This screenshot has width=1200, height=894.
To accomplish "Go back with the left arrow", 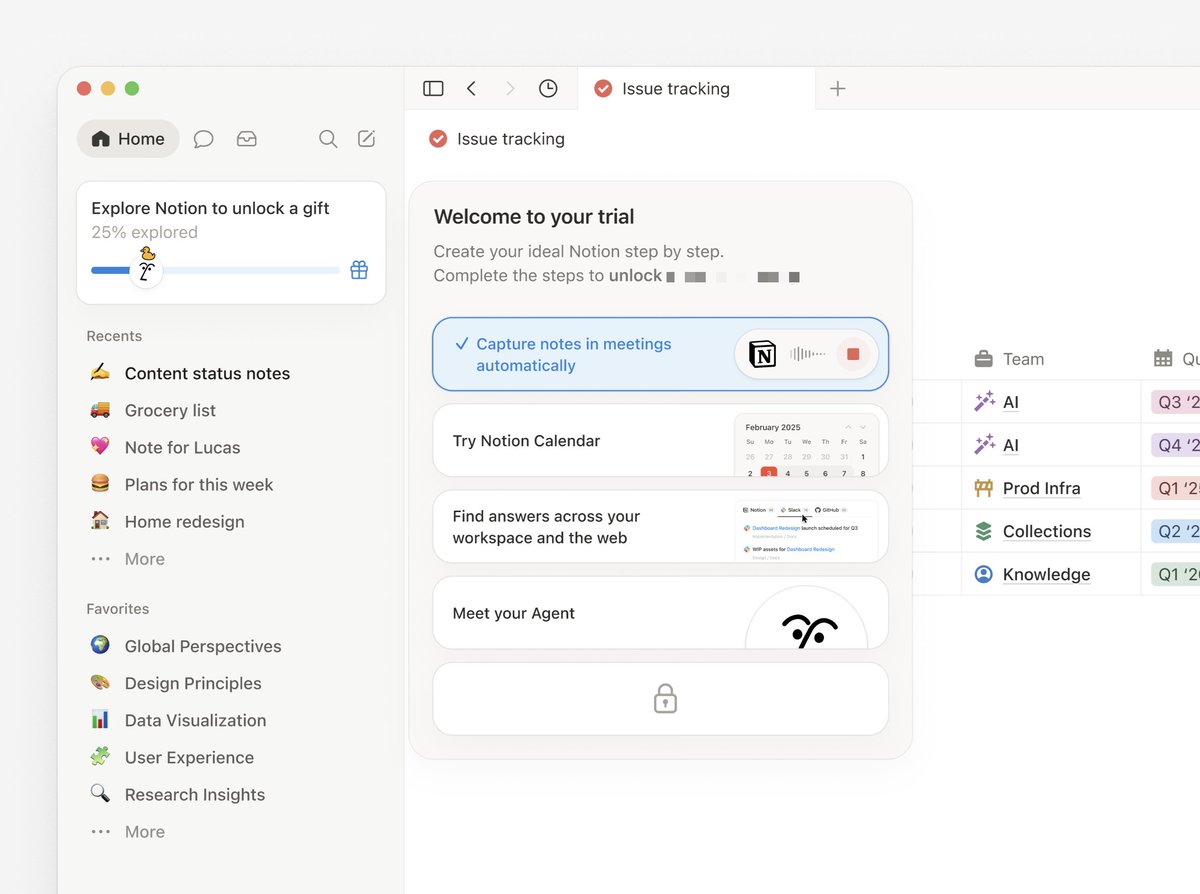I will coord(471,88).
